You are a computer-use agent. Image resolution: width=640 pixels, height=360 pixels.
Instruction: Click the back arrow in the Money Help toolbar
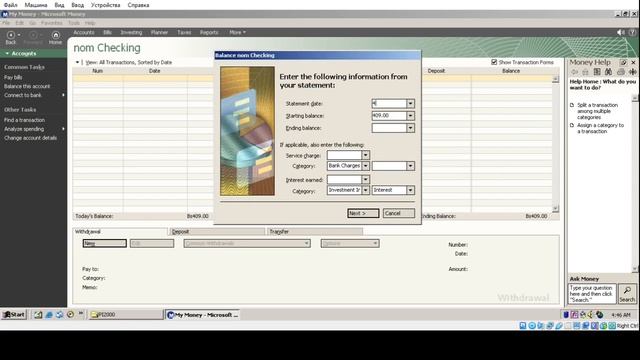point(574,72)
